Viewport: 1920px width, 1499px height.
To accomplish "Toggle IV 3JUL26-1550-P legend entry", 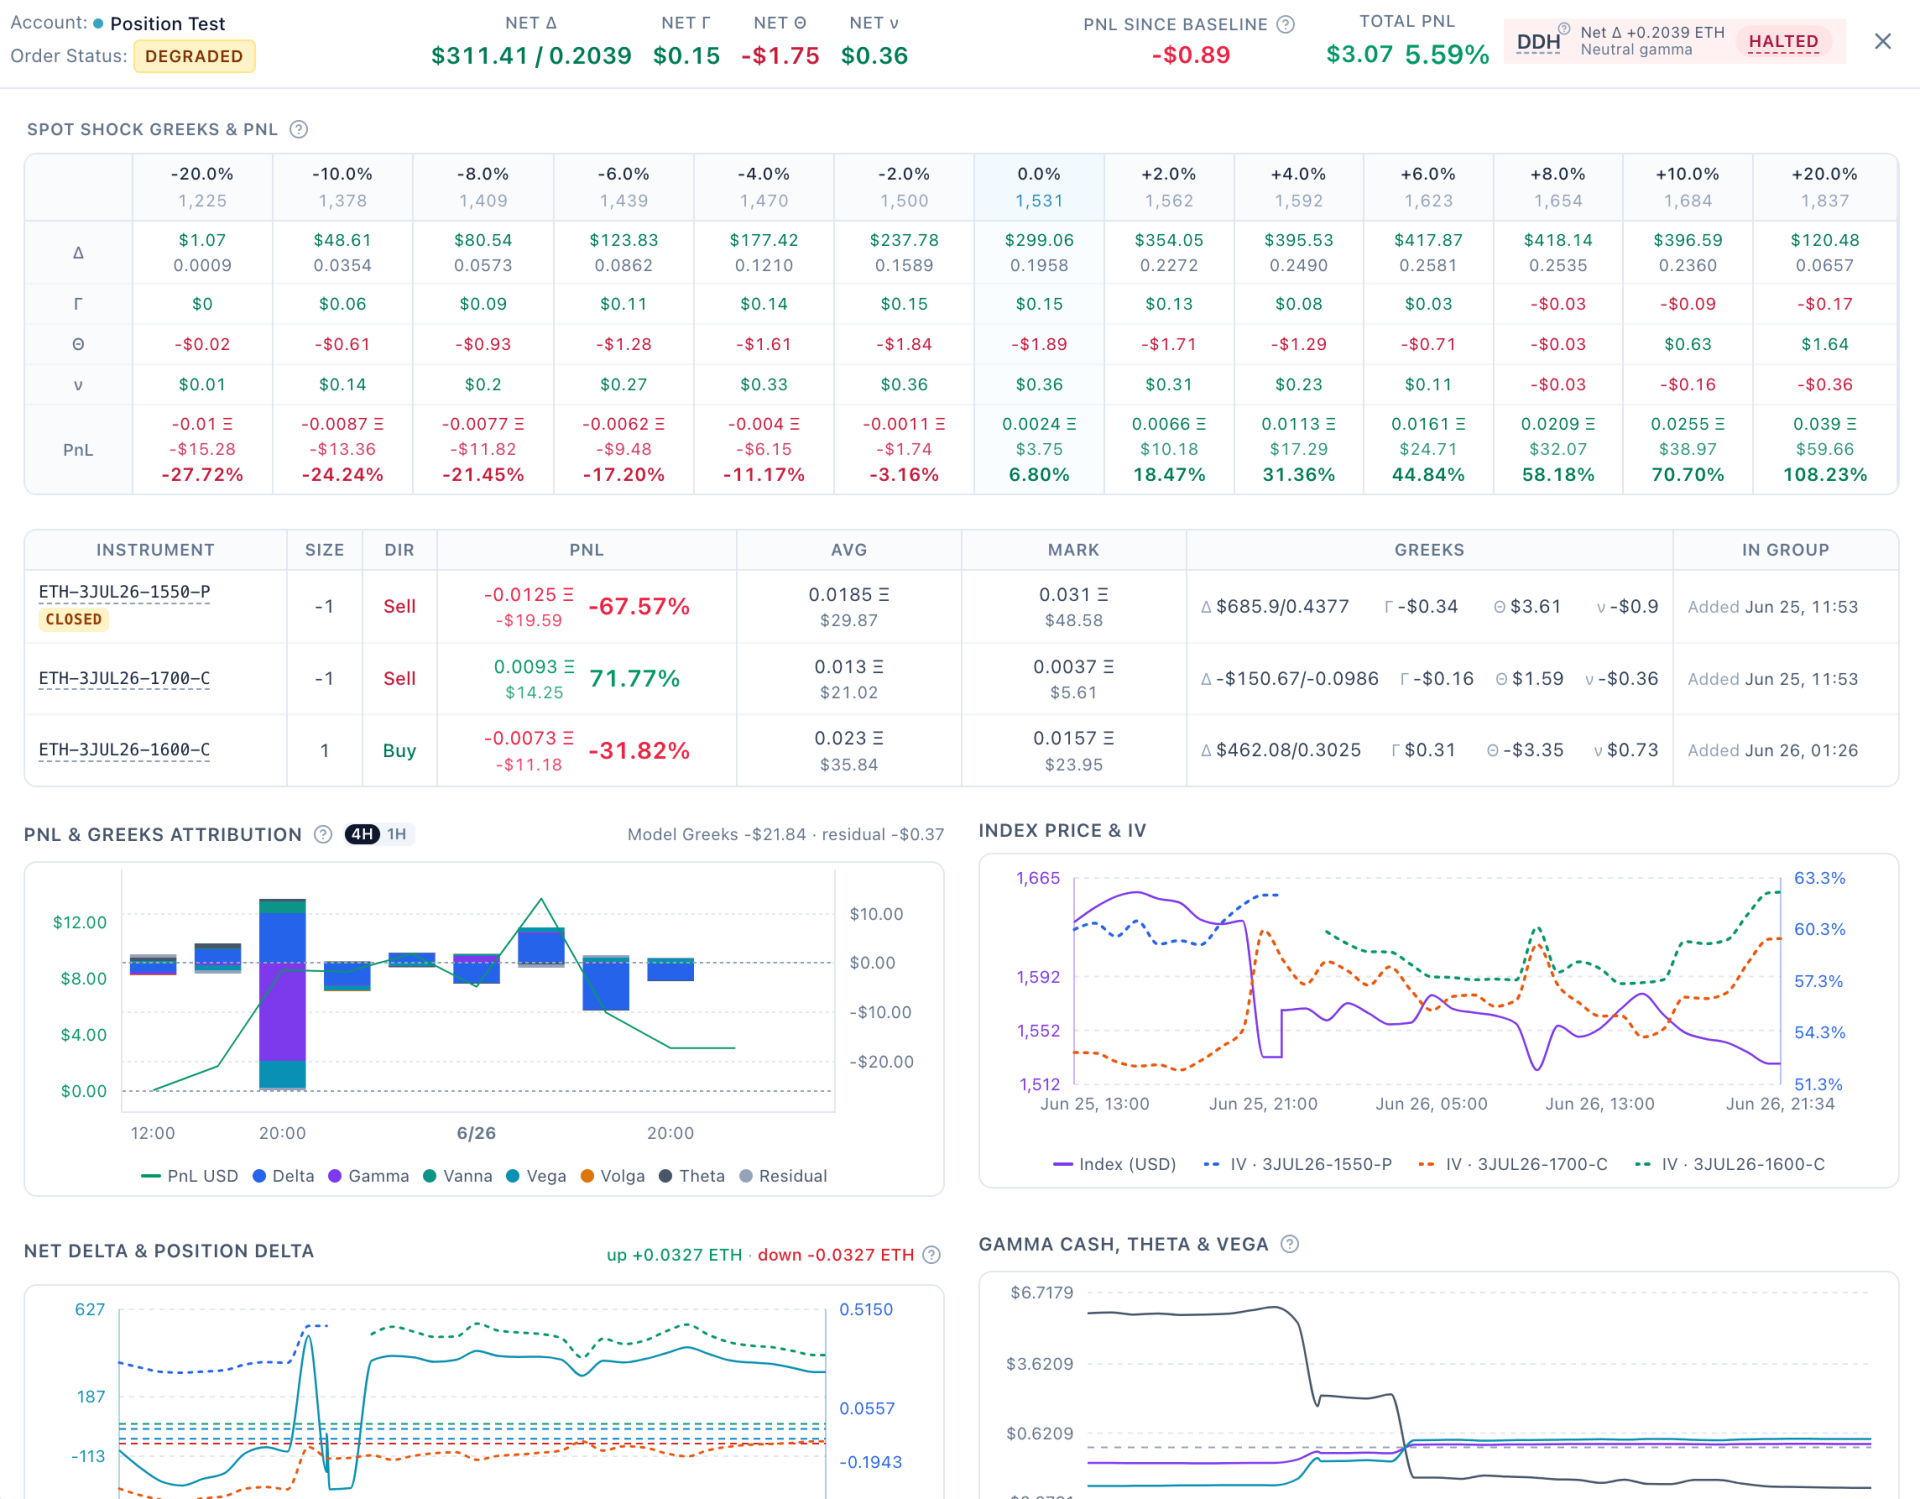I will tap(1298, 1164).
